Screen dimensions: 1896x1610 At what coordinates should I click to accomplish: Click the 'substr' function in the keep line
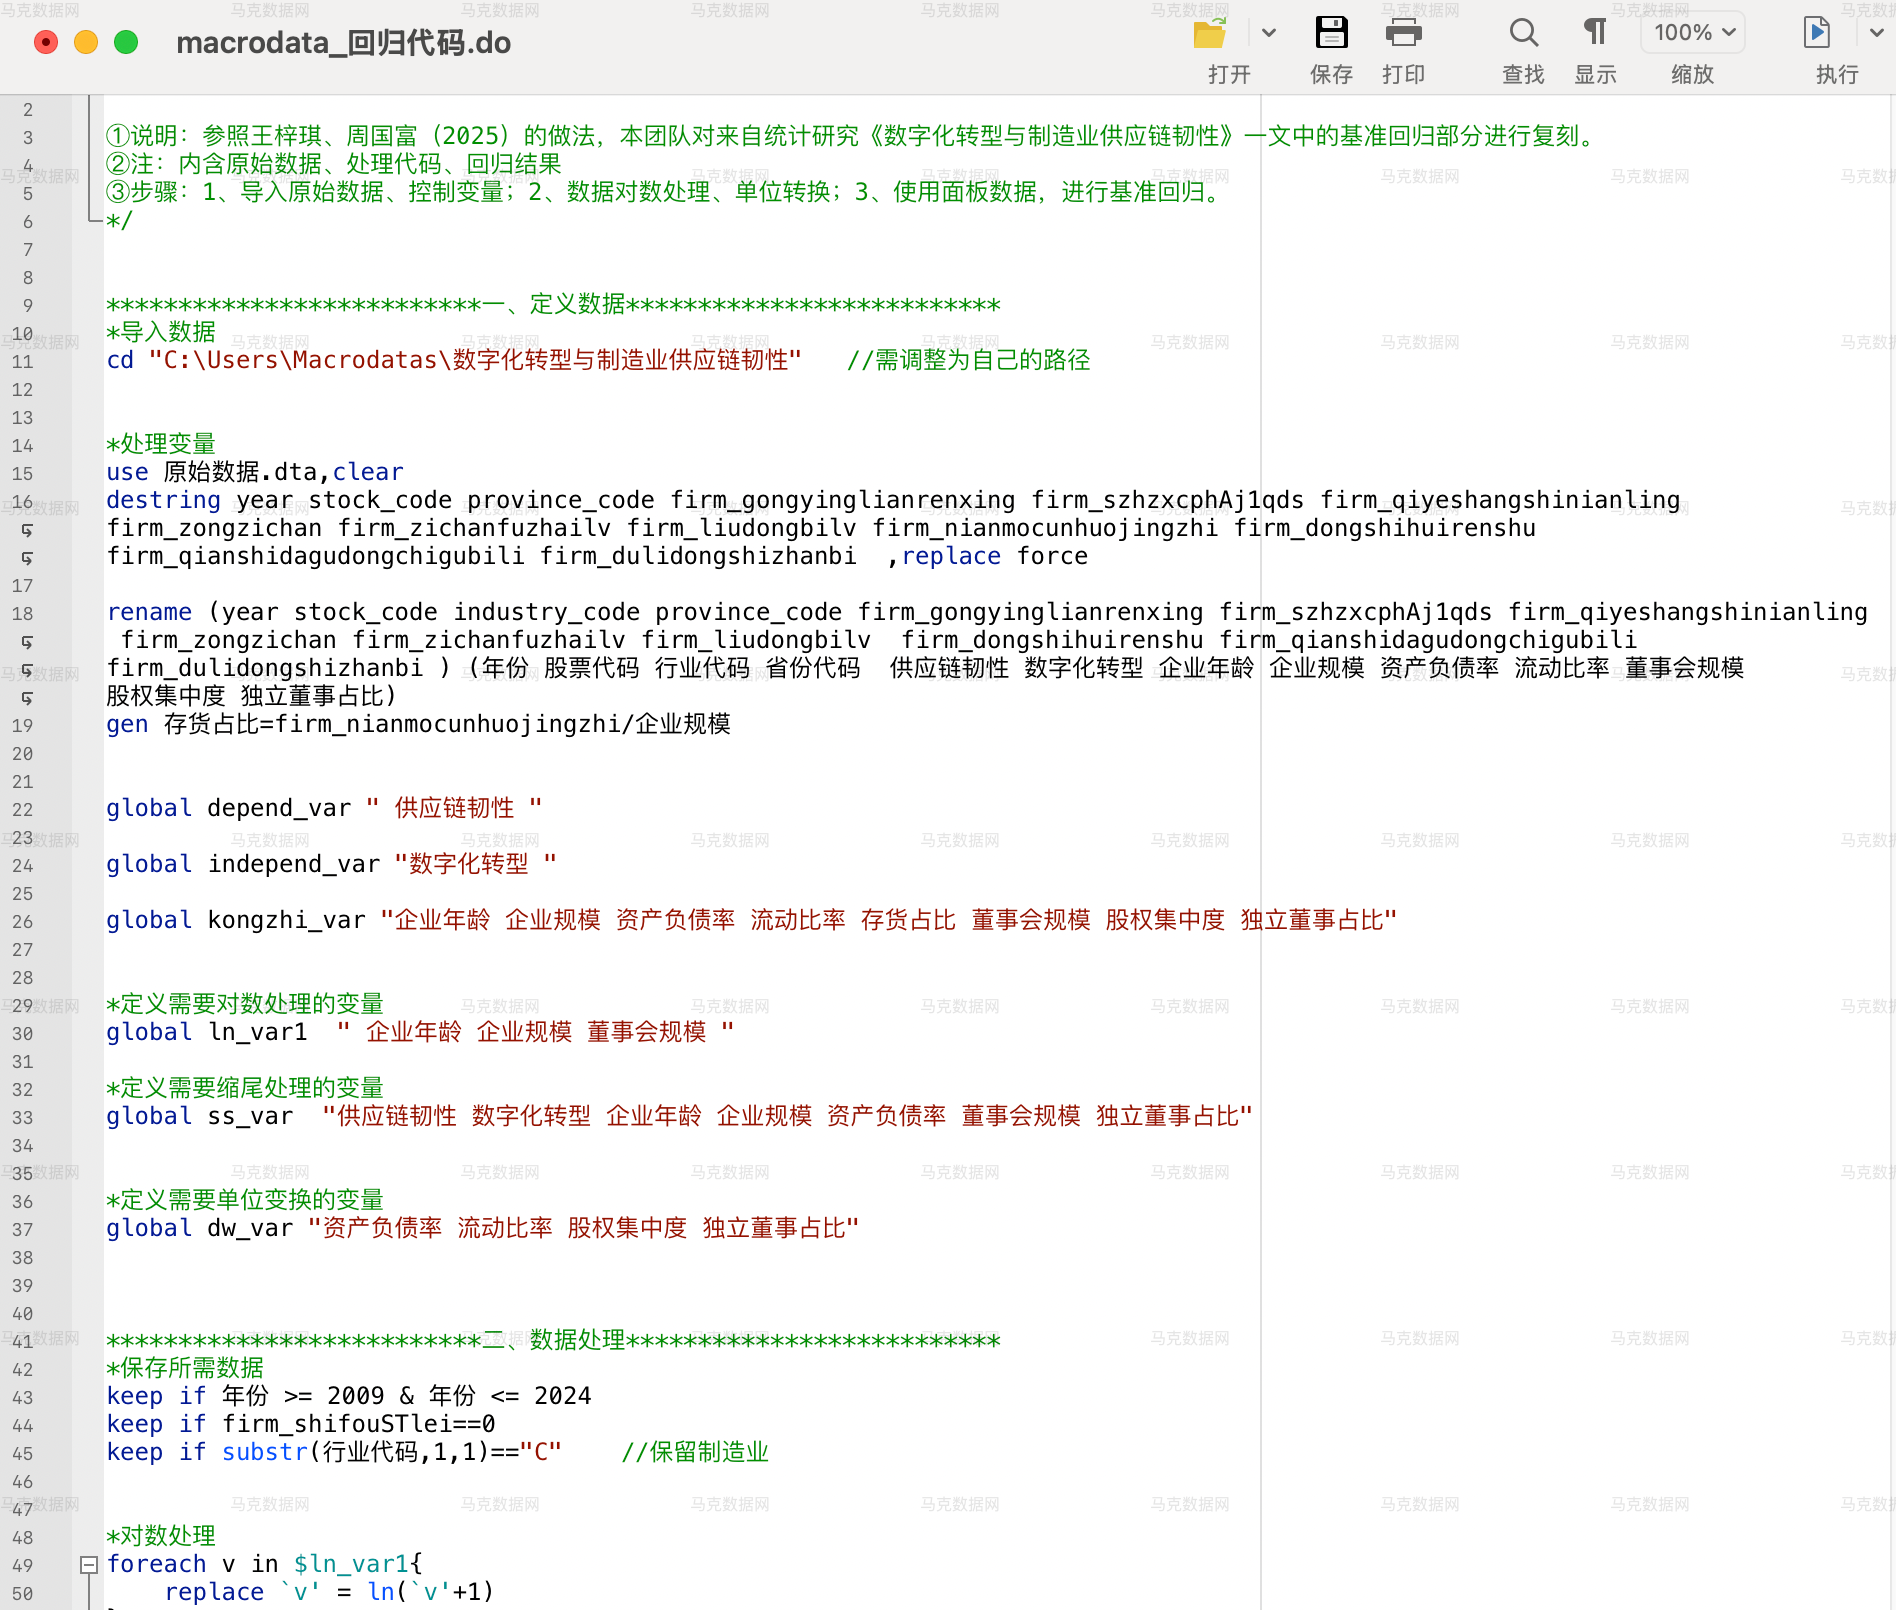pos(265,1452)
